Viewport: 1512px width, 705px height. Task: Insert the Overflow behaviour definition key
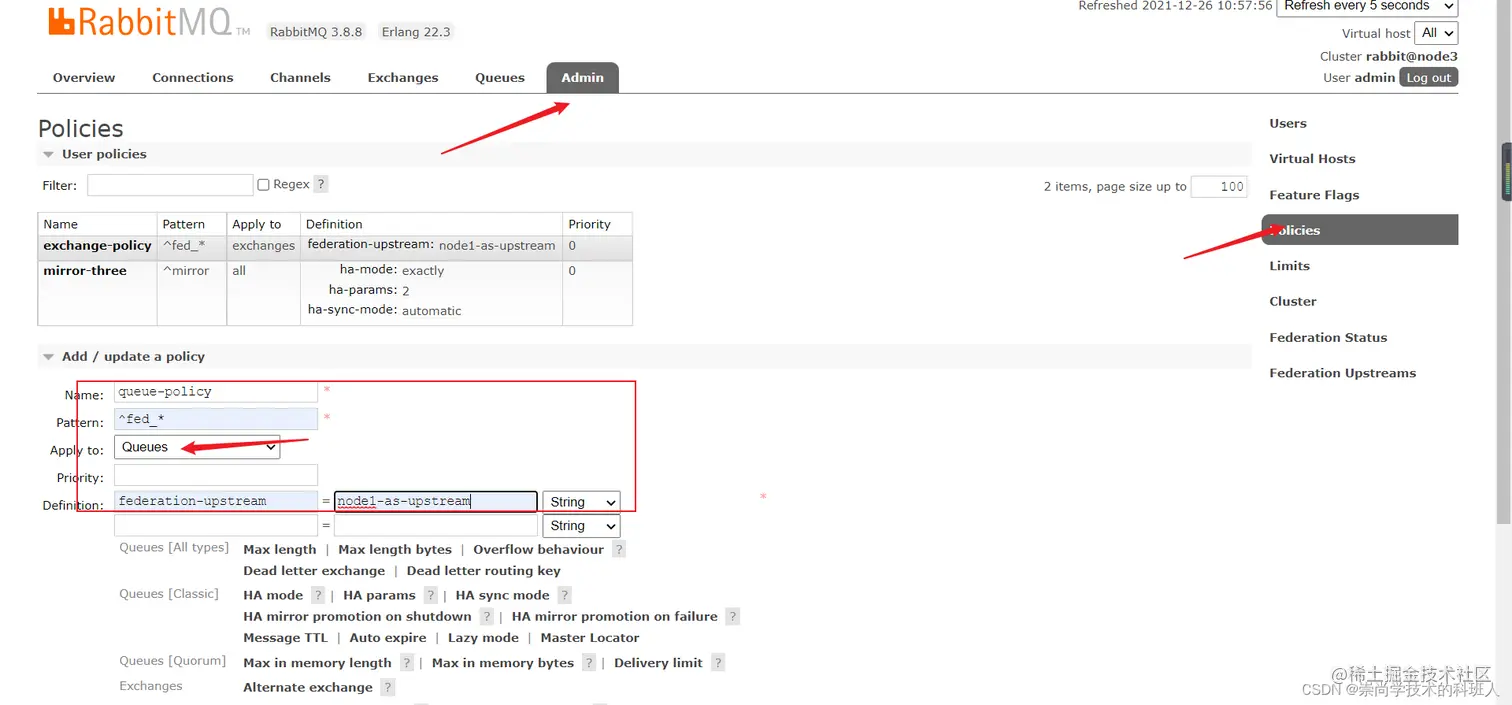(x=538, y=549)
